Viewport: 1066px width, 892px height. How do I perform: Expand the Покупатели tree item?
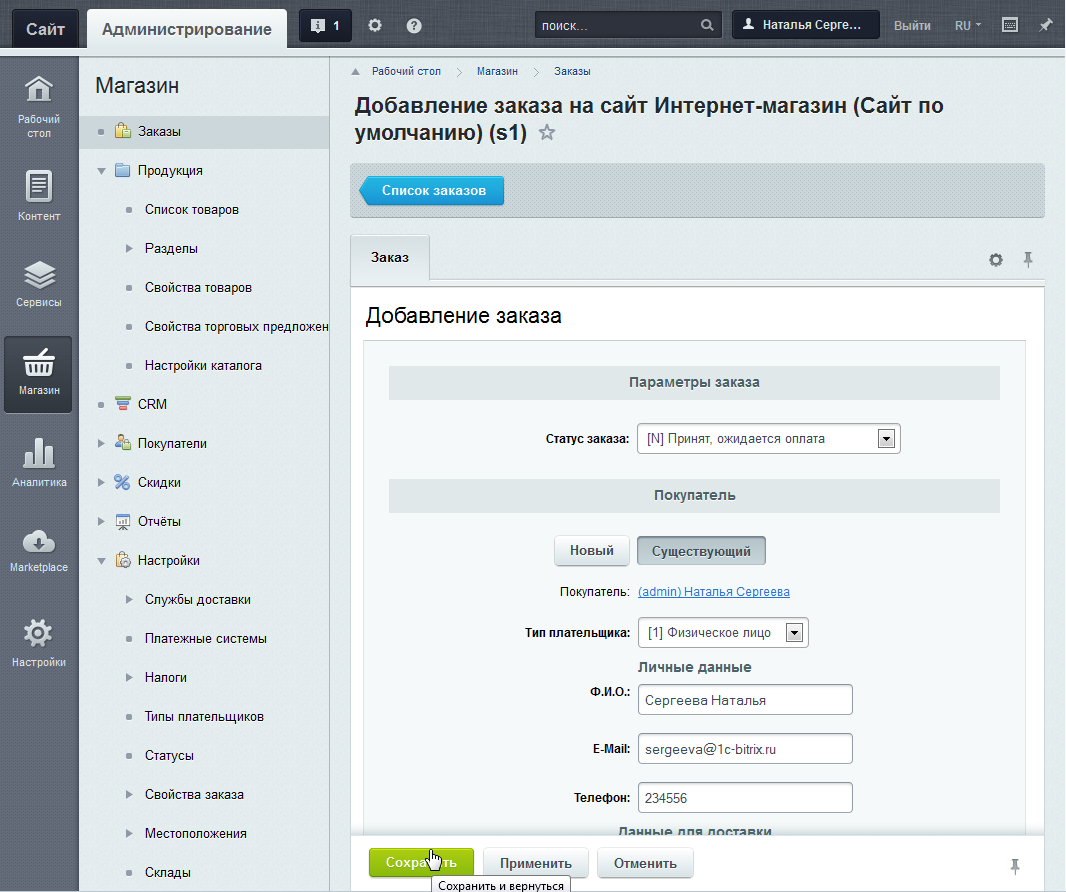[x=101, y=443]
